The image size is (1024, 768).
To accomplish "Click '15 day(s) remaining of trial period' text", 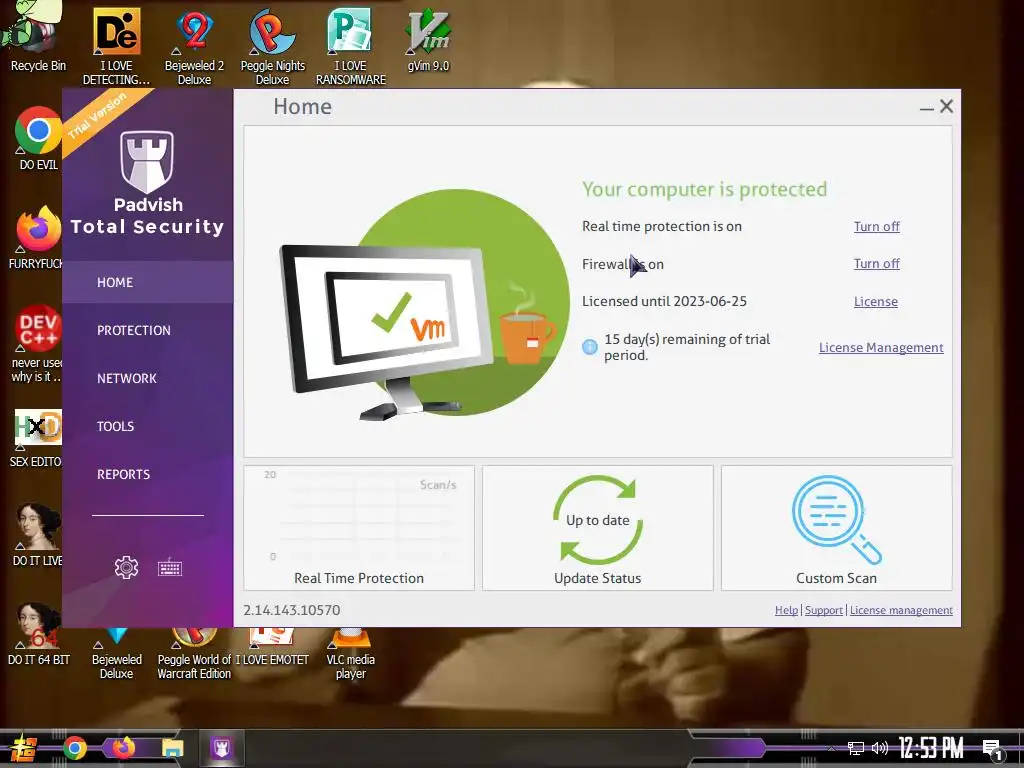I will (687, 347).
